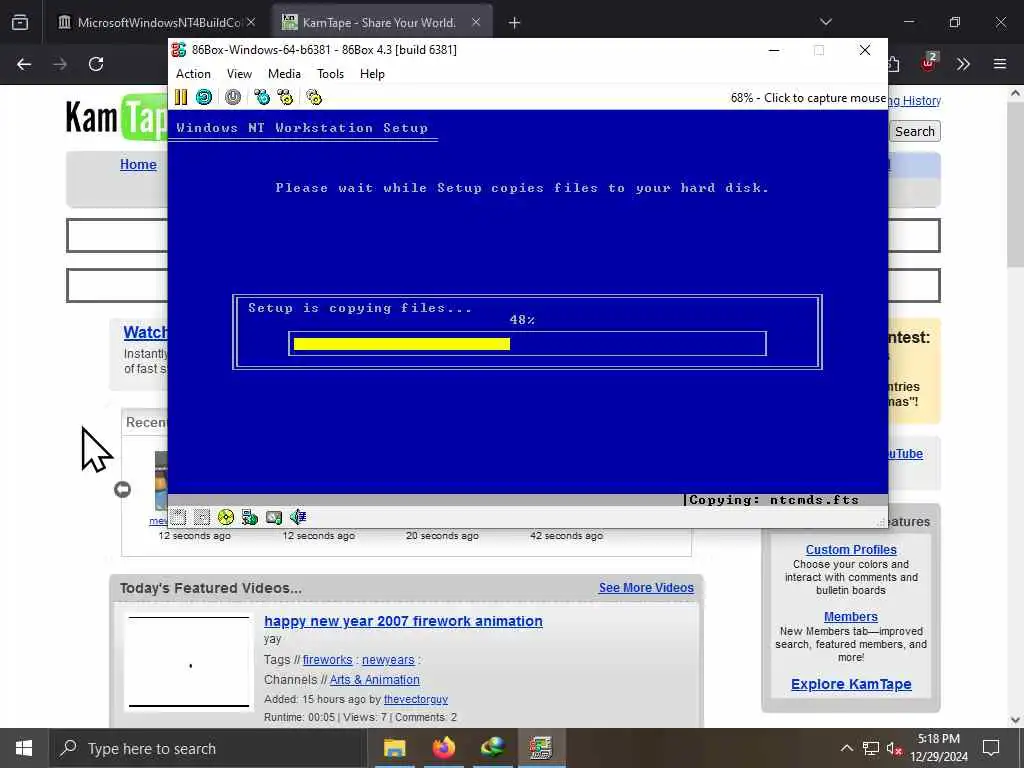1024x768 pixels.
Task: Open happy new year 2007 firework animation
Action: coord(403,621)
